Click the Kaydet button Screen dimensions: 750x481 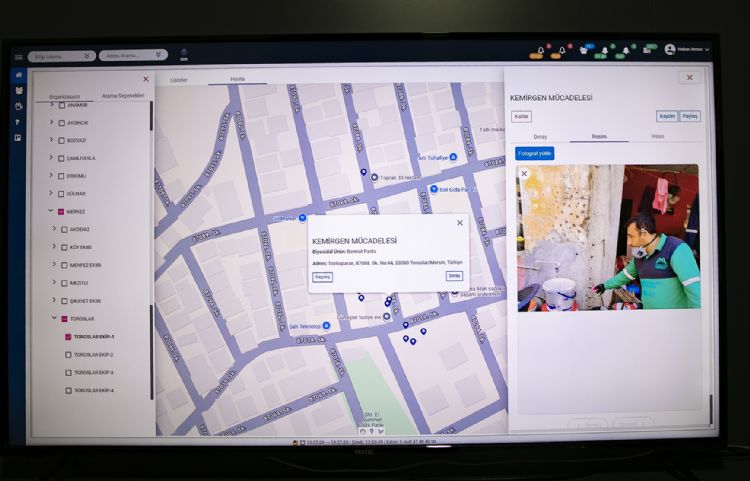(667, 116)
